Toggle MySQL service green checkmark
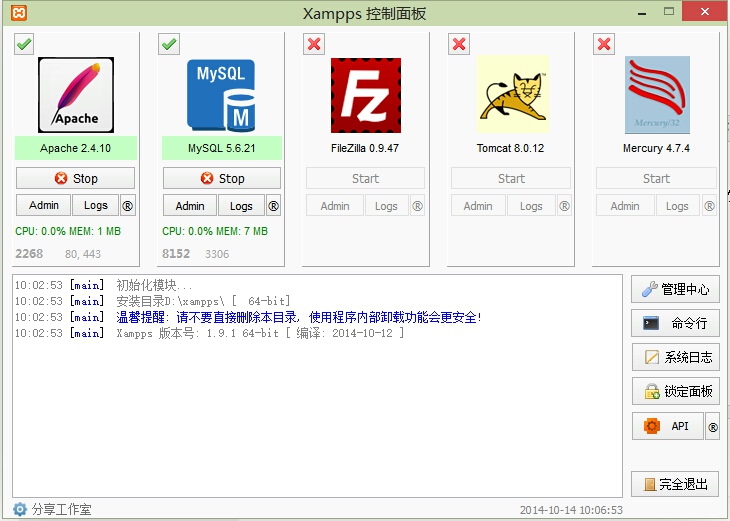Screen dimensions: 730x521 pyautogui.click(x=169, y=44)
